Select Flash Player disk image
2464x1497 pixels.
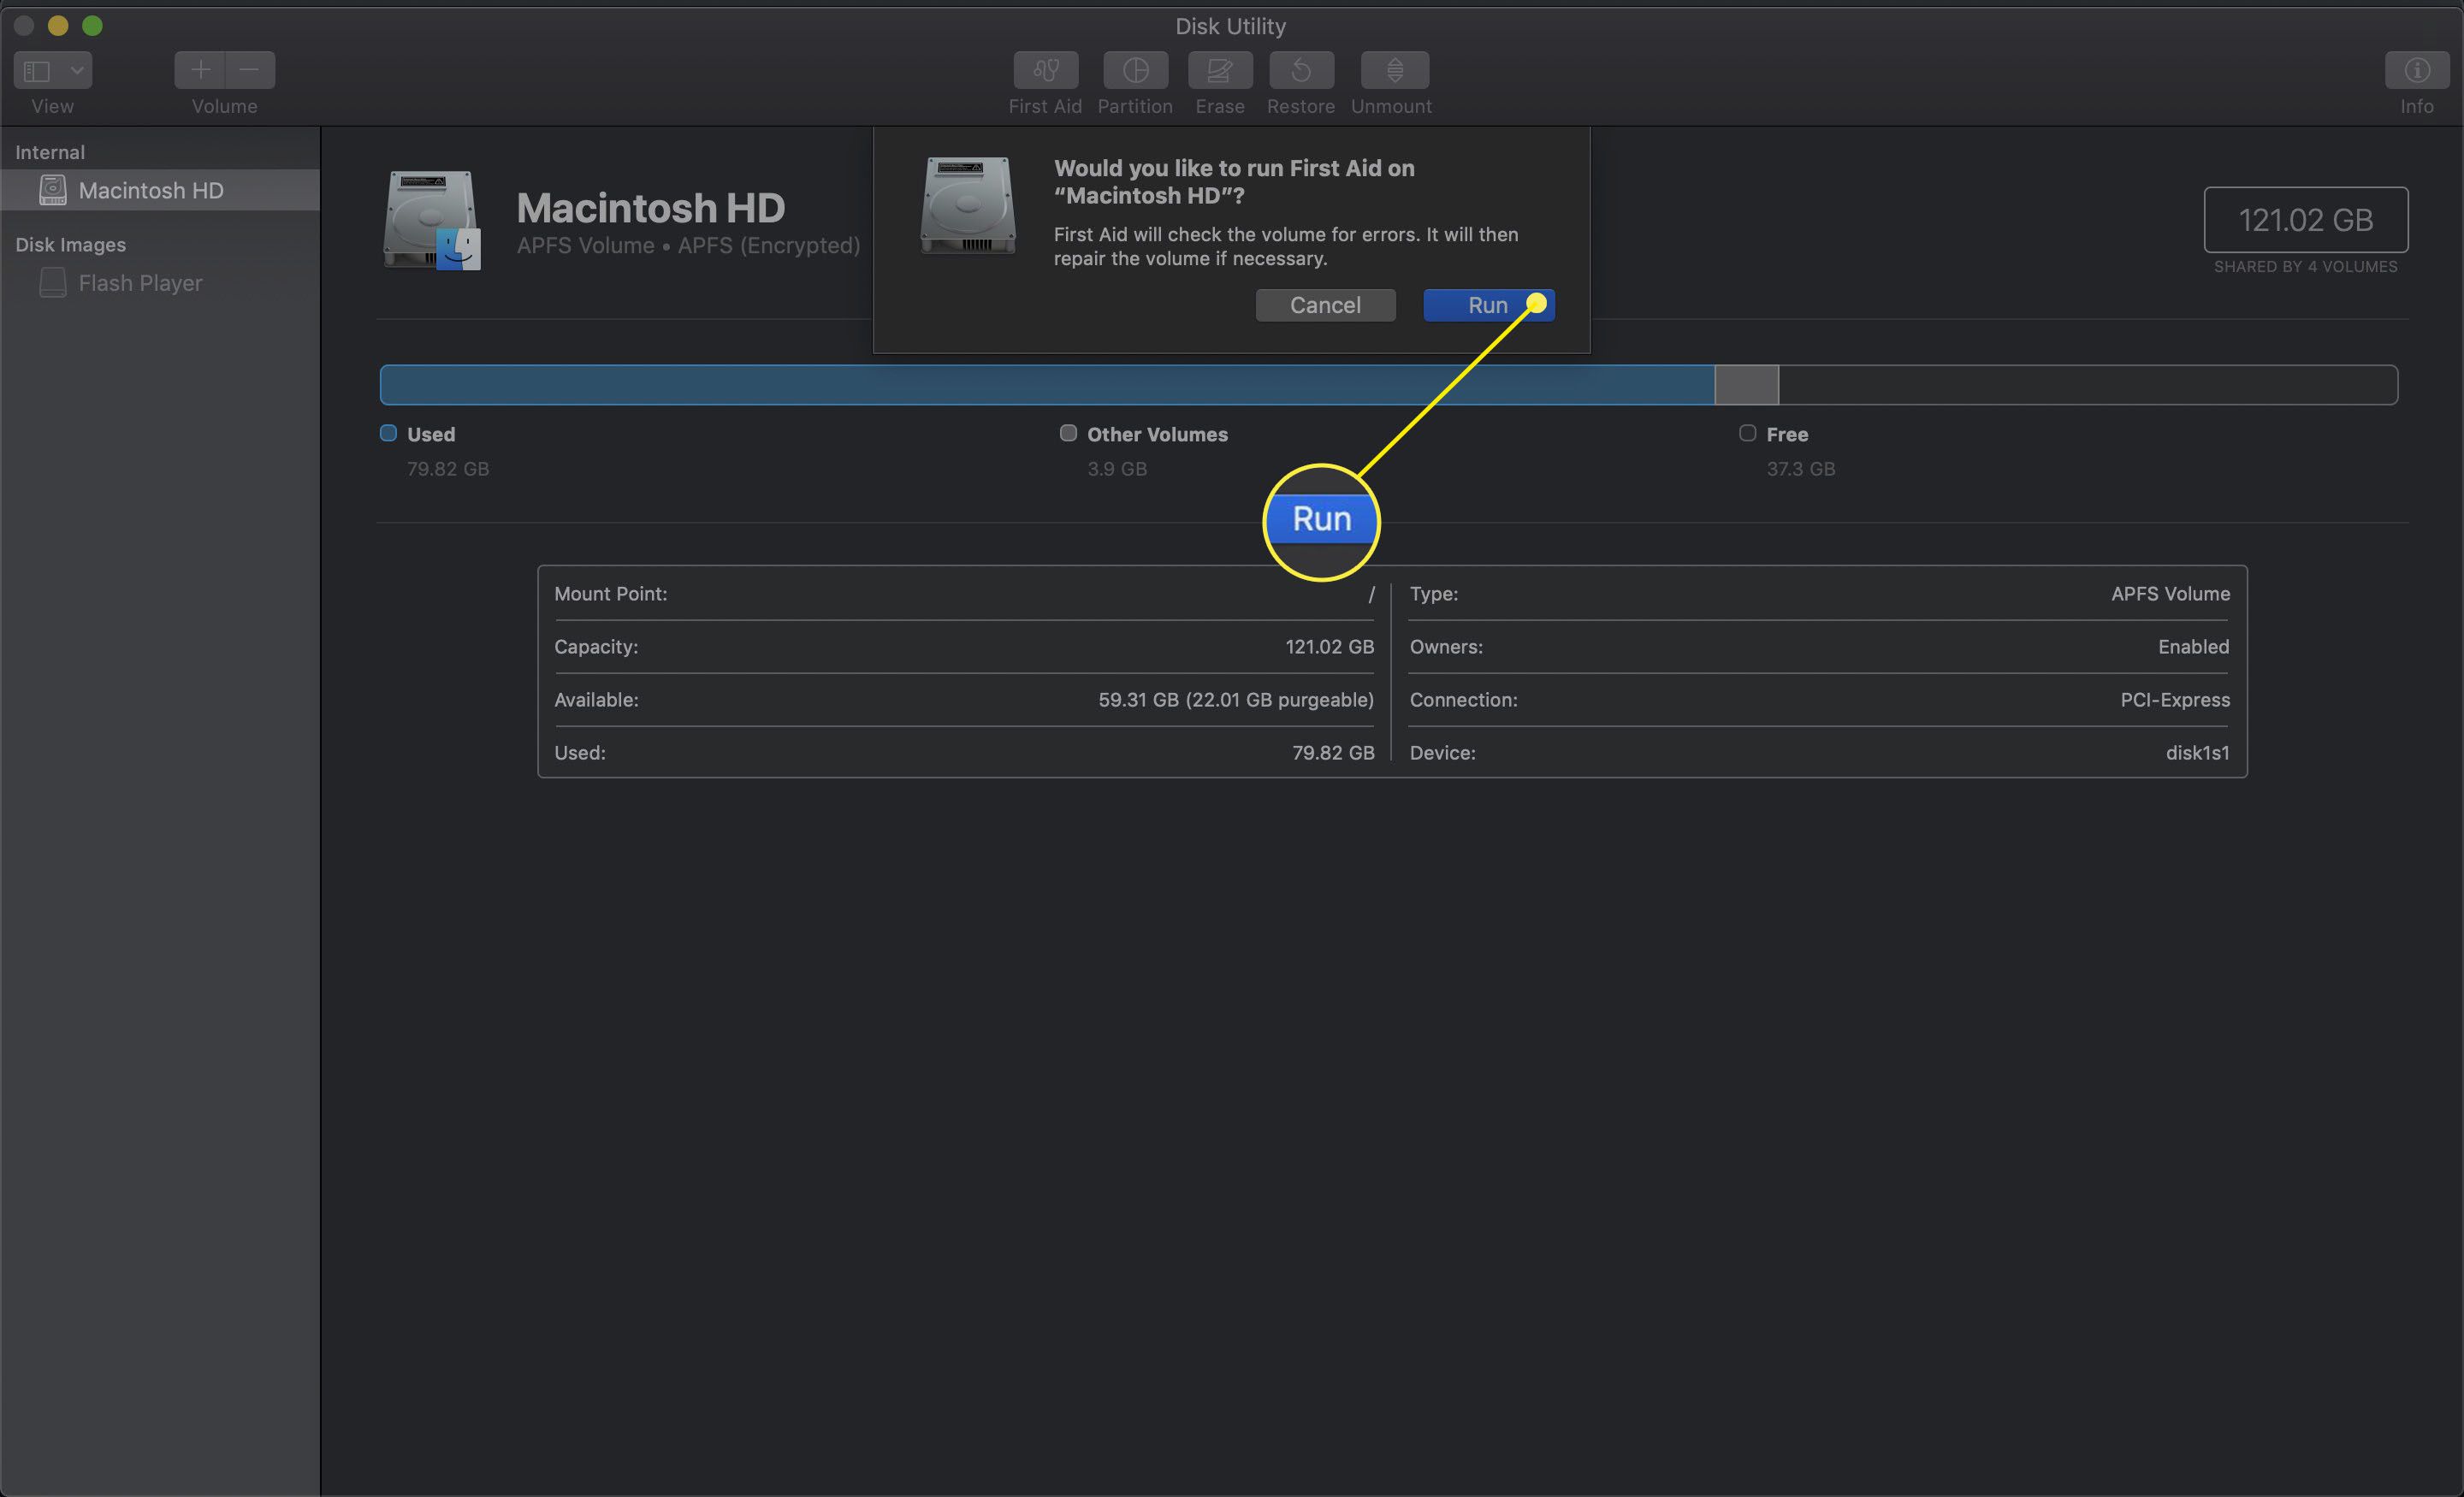[x=160, y=283]
